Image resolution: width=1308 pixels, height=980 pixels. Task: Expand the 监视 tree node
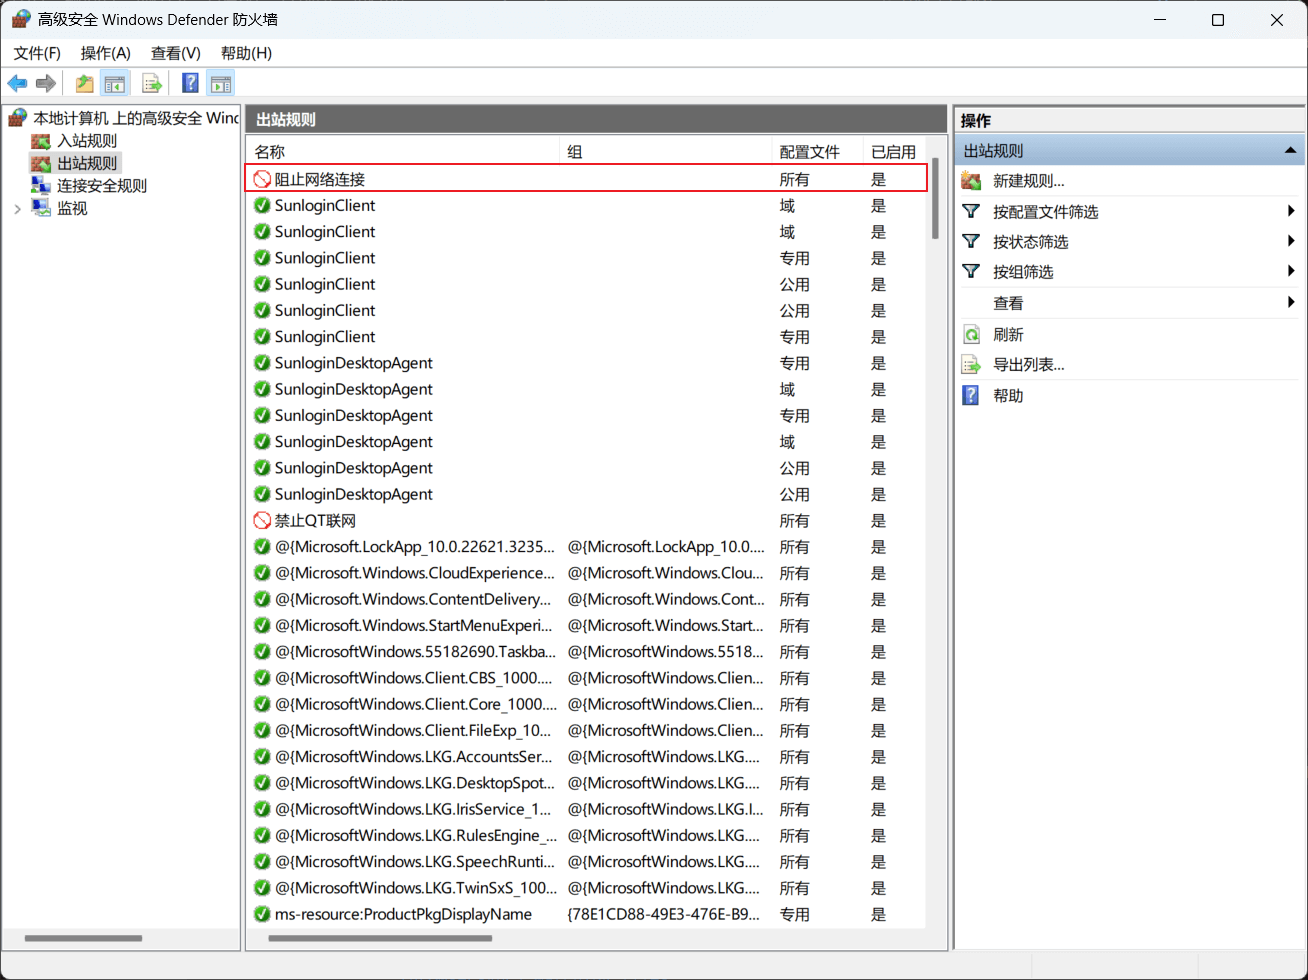[17, 209]
